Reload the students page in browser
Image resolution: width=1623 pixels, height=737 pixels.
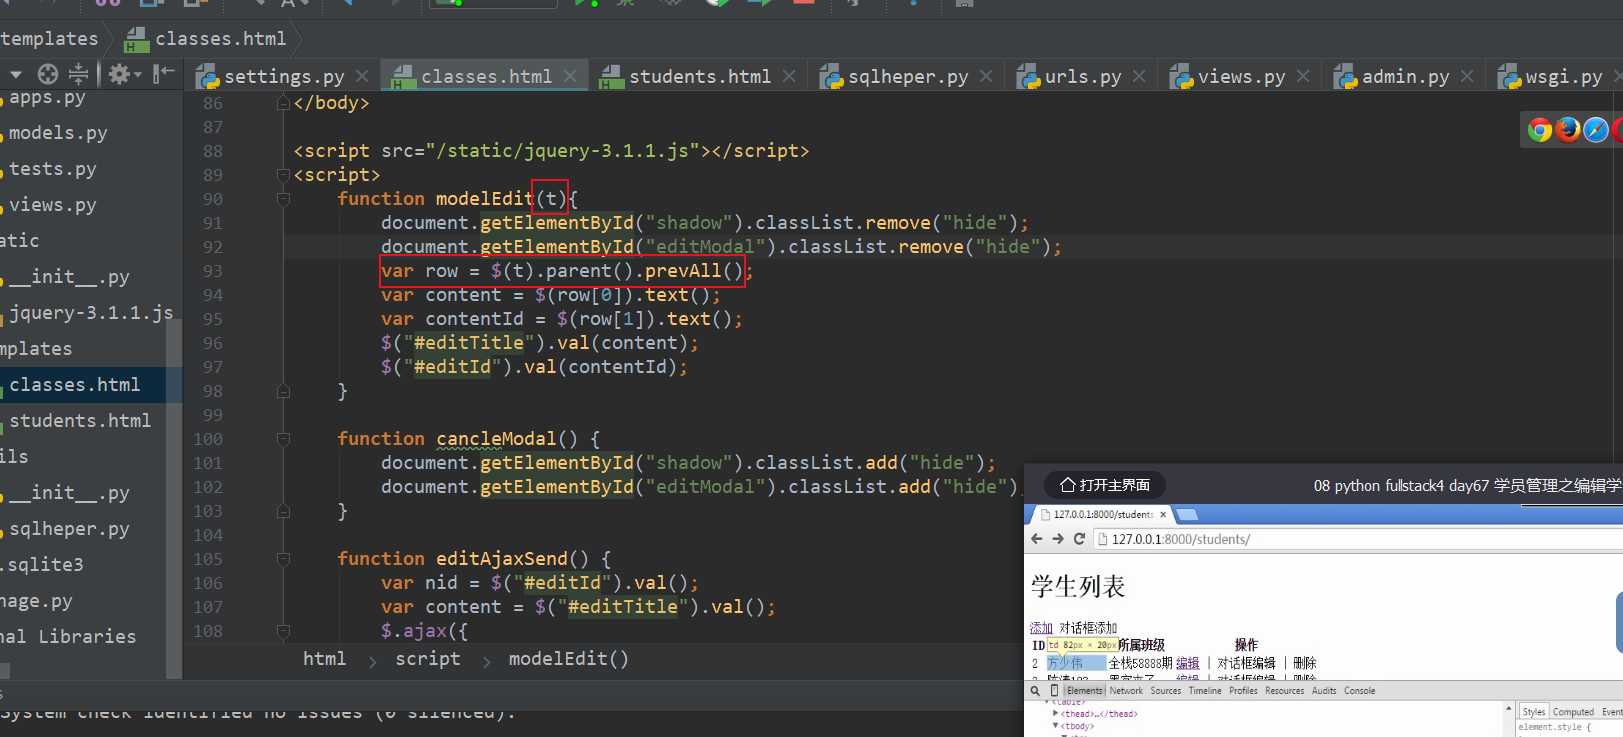(x=1079, y=538)
